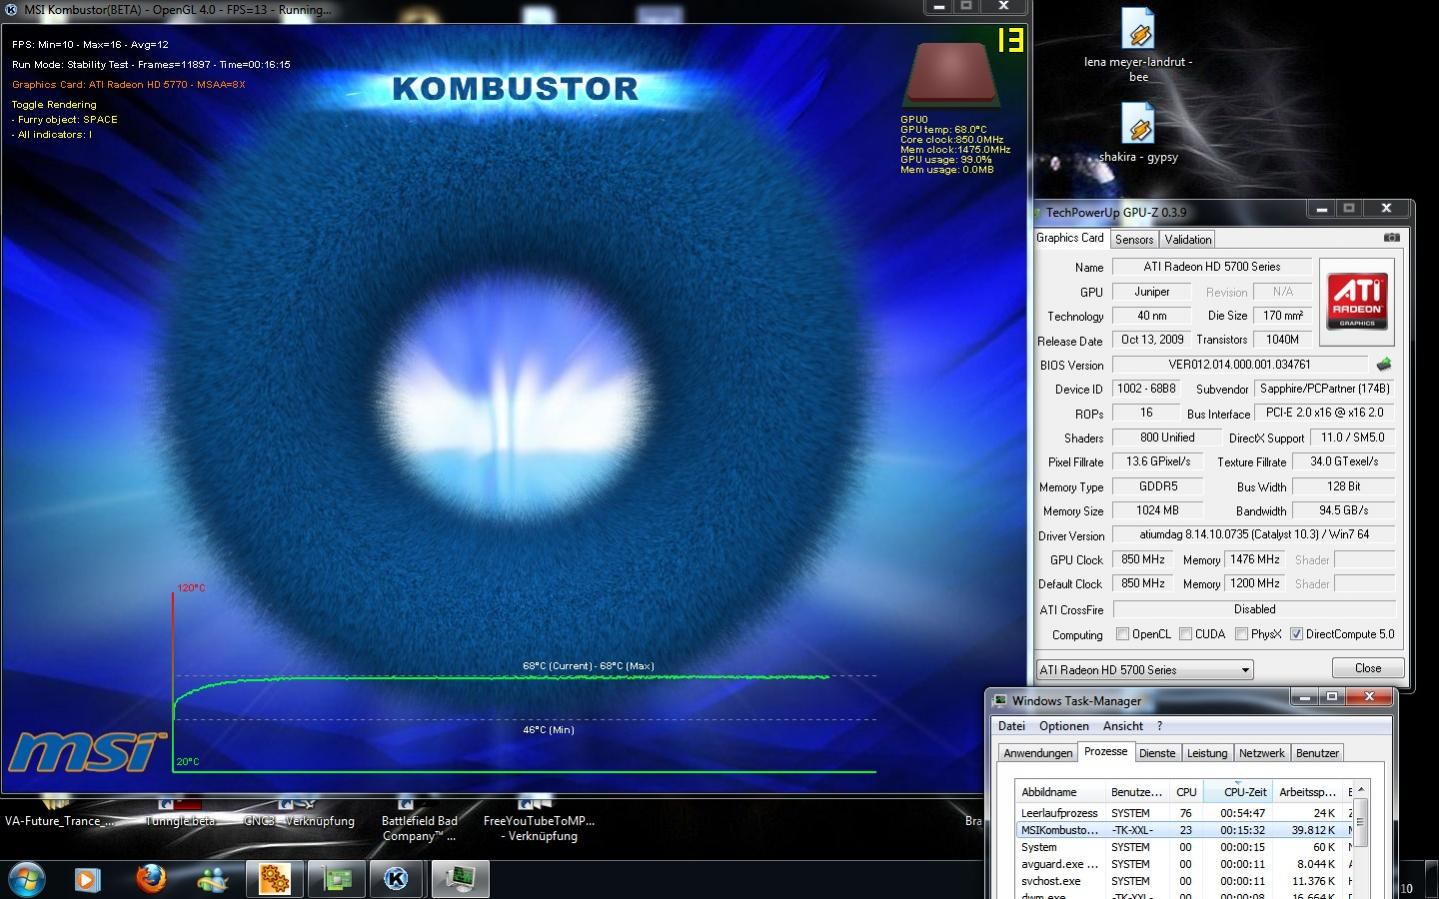Switch to Dienste tab in Task-Manager
Image resolution: width=1439 pixels, height=899 pixels.
[x=1157, y=753]
